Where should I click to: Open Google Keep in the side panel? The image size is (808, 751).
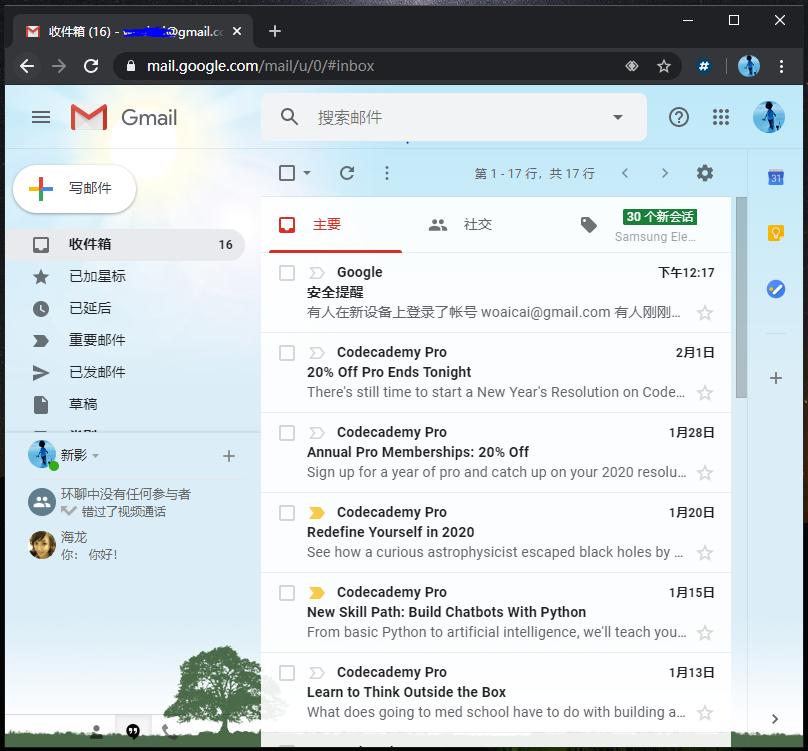[x=775, y=232]
